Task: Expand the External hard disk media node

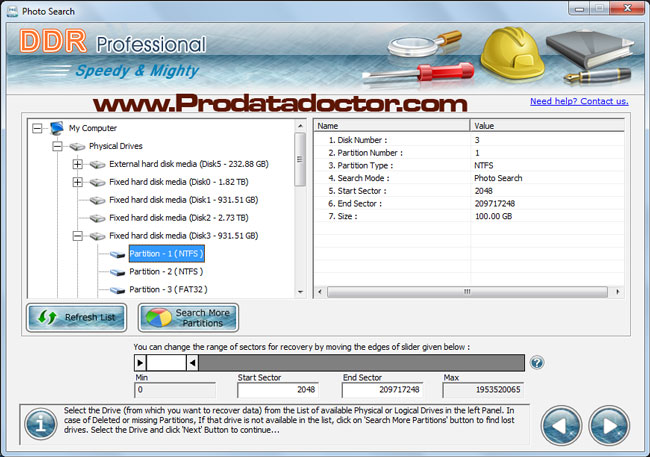Action: click(x=77, y=164)
